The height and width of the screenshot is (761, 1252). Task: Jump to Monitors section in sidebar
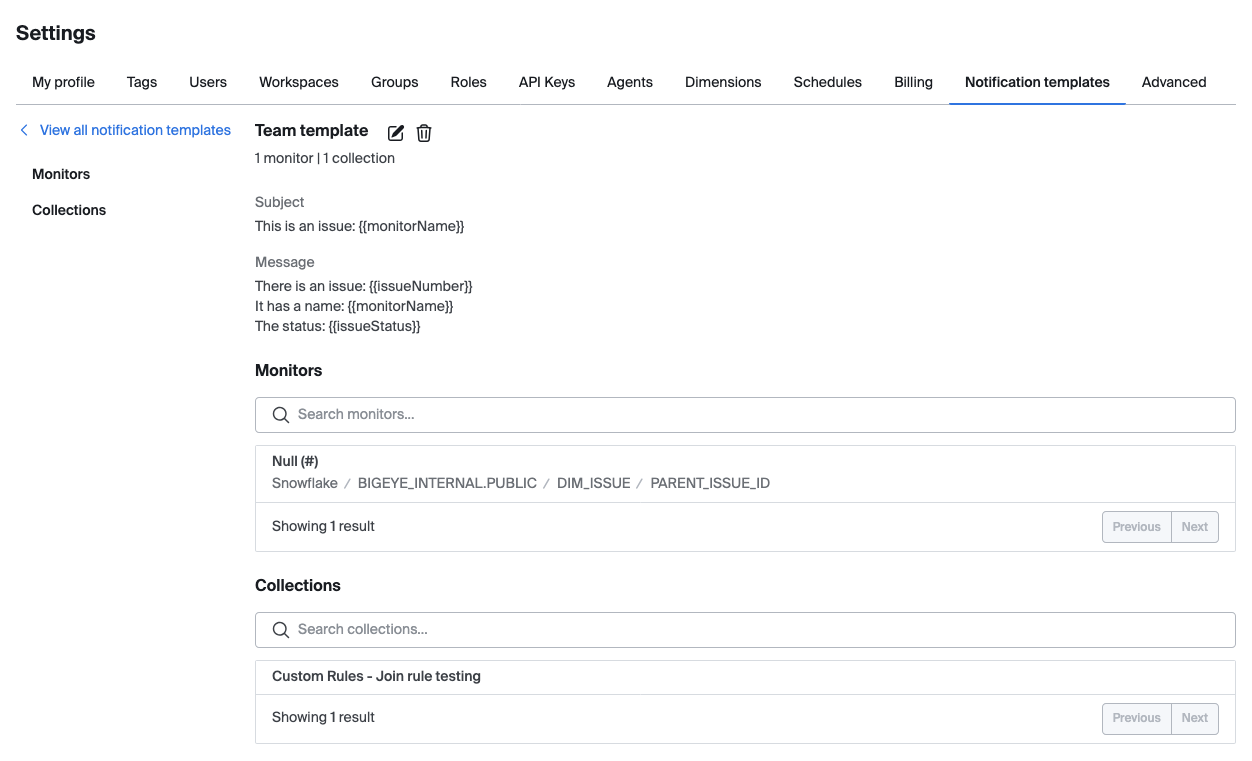[61, 174]
